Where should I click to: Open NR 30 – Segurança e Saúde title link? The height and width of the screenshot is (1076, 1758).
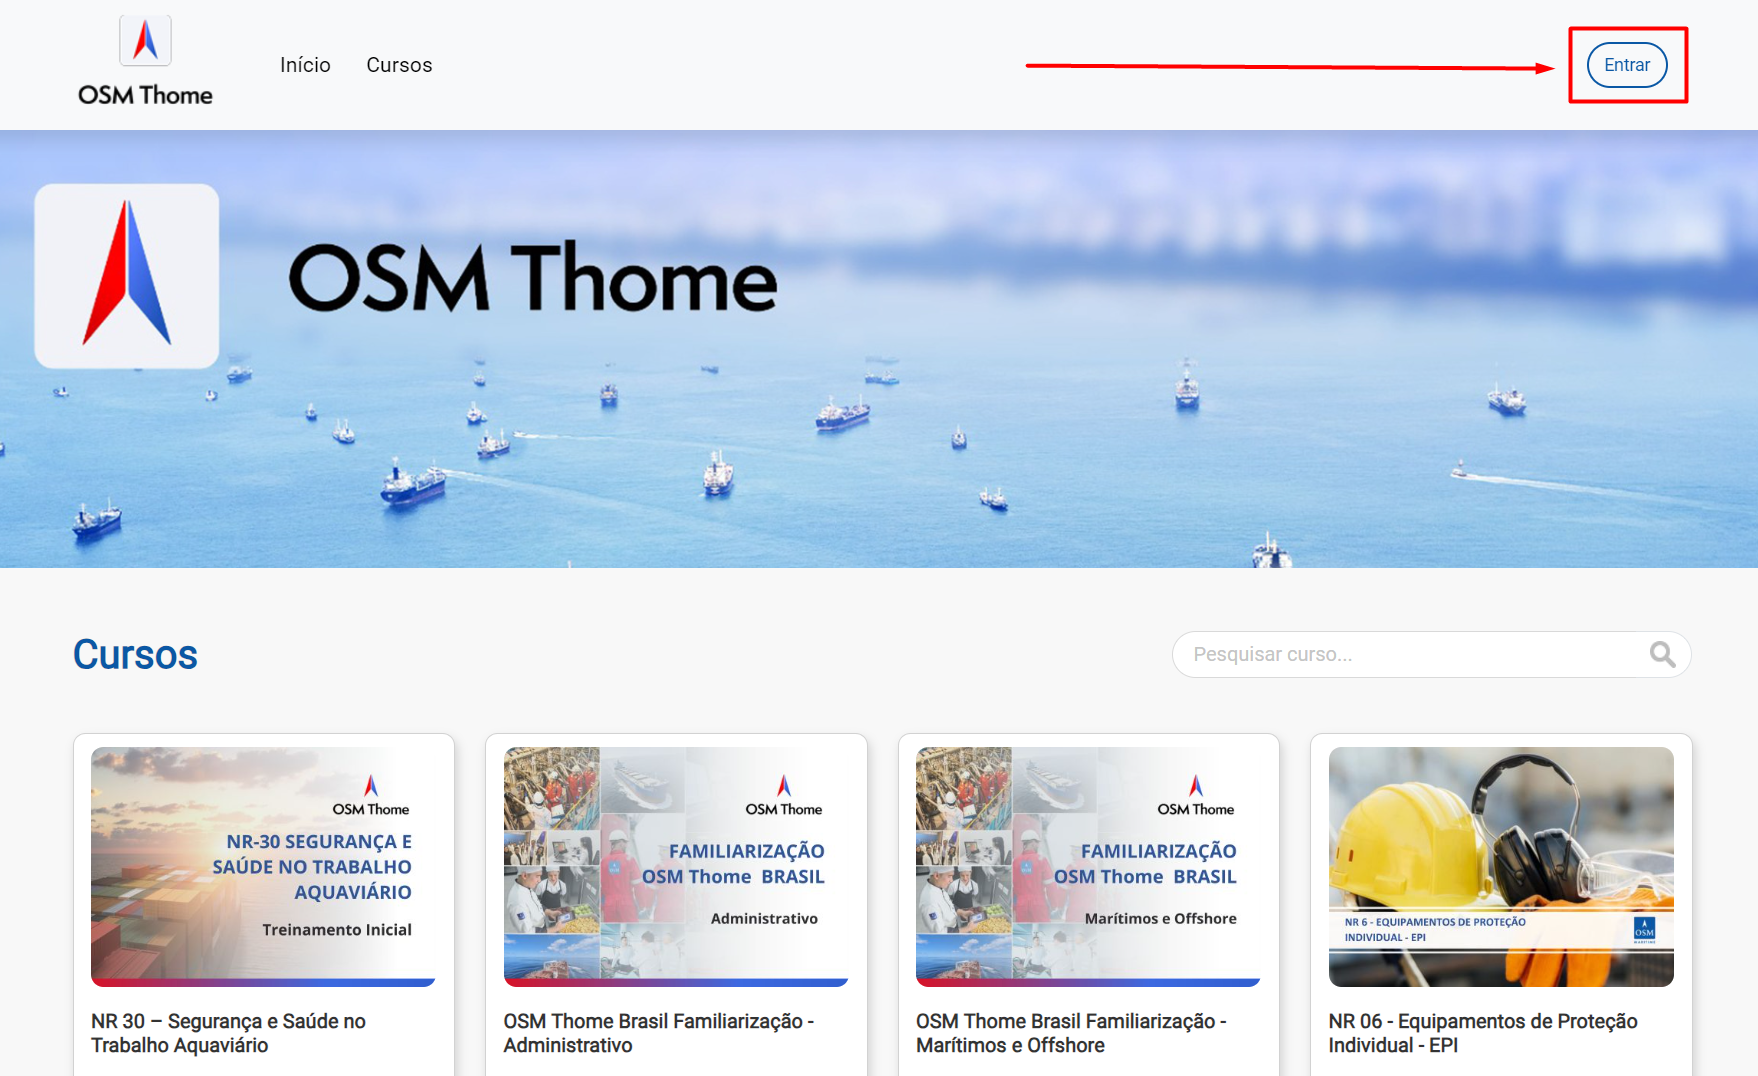coord(228,1033)
